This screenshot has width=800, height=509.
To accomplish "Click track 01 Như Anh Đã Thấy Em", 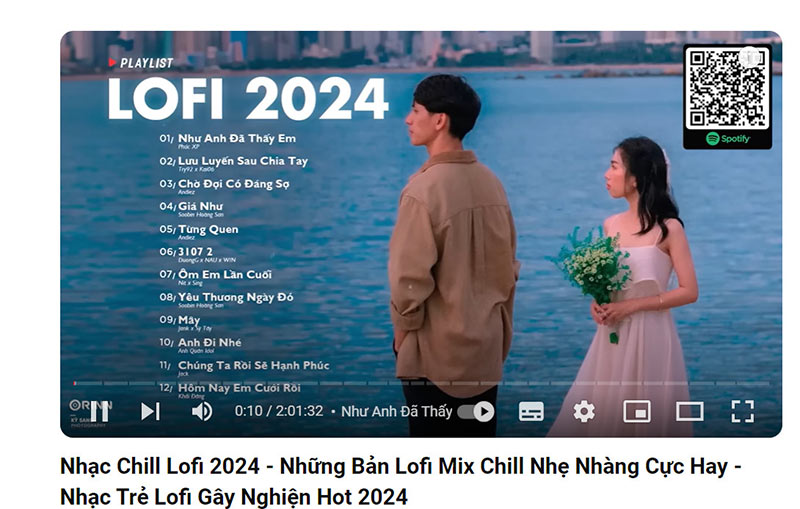I will click(x=228, y=139).
